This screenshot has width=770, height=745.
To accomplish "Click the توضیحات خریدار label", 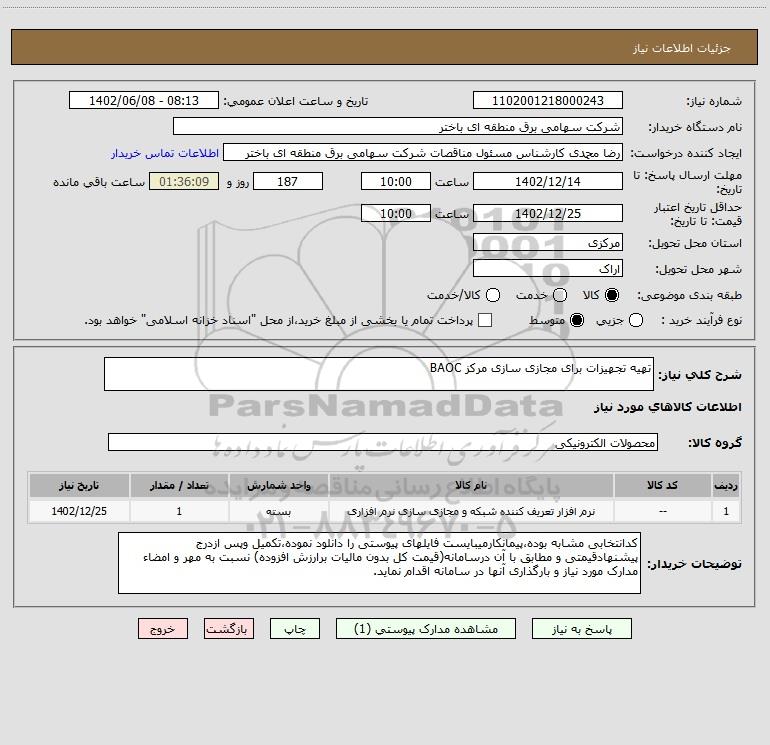I will point(694,564).
